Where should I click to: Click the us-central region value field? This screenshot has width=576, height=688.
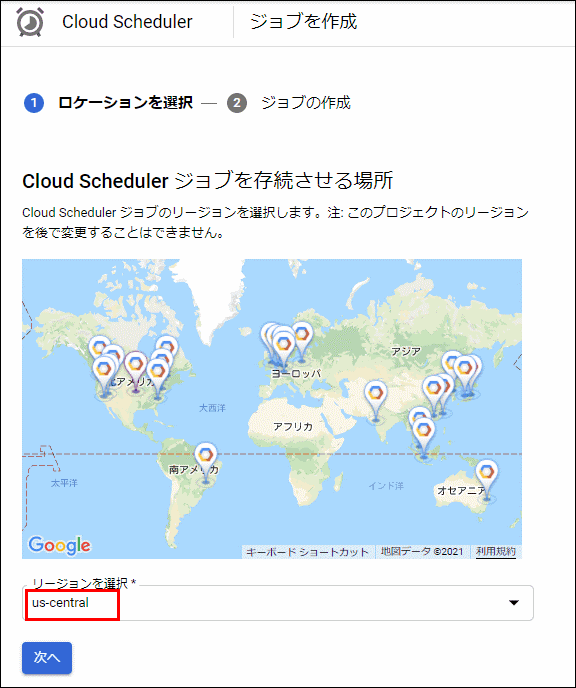(278, 603)
